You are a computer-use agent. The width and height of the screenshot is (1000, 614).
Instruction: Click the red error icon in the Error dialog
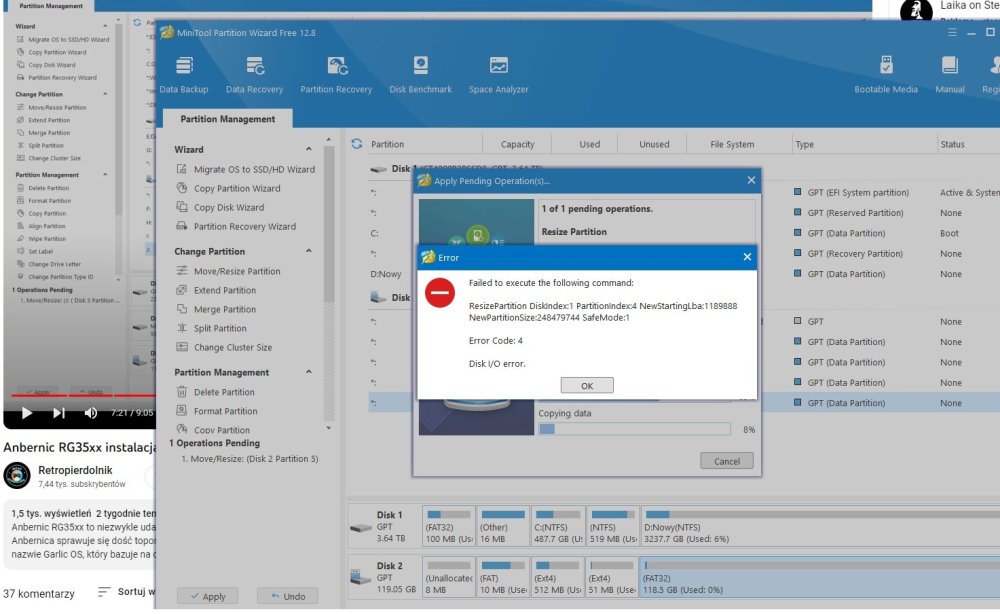pos(440,293)
